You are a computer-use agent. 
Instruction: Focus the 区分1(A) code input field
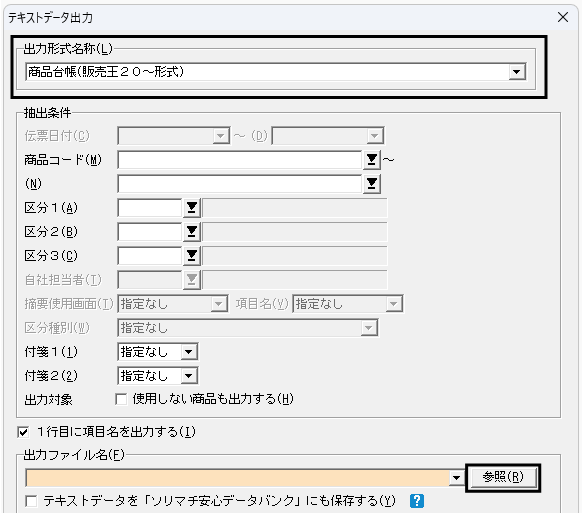coord(150,208)
